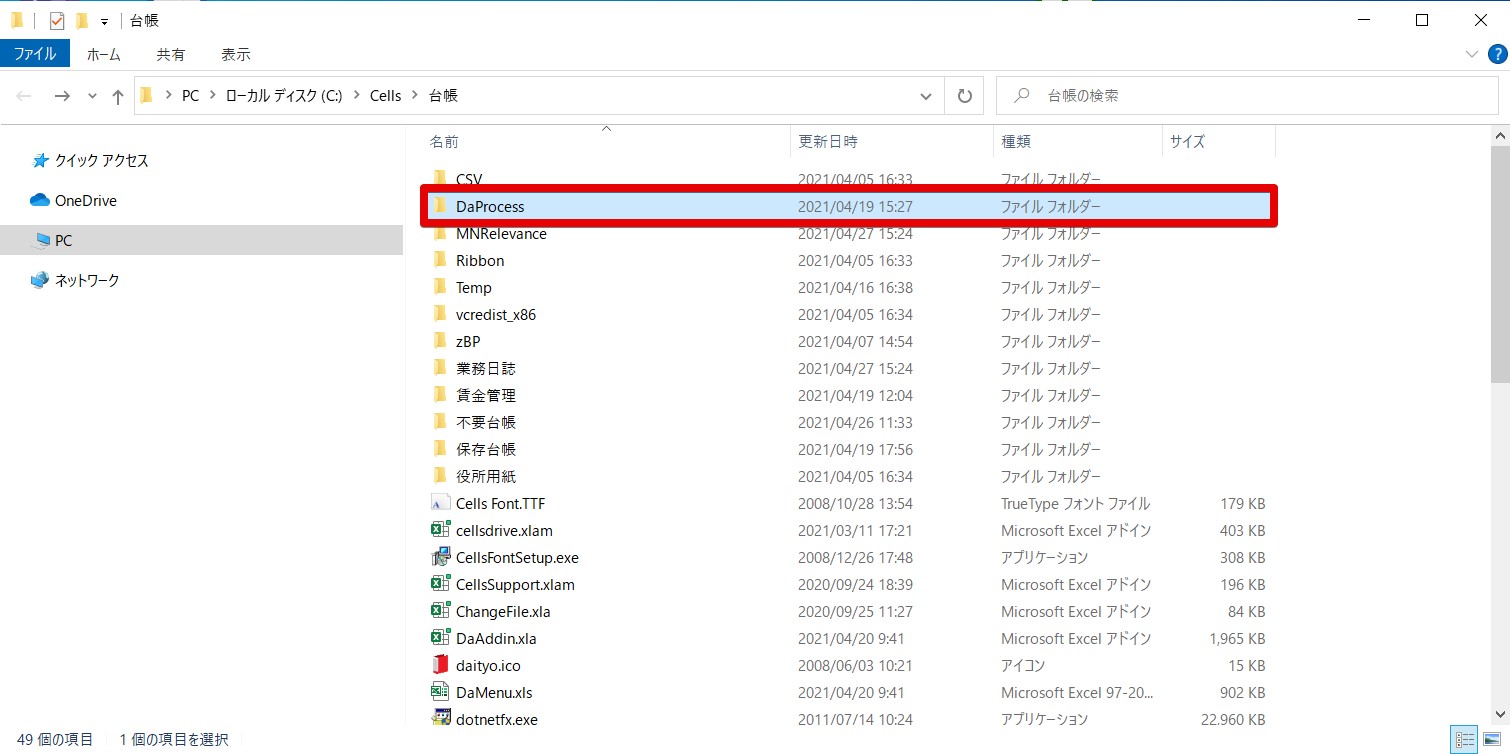Switch to details view layout icon
This screenshot has width=1510, height=754.
tap(1465, 740)
